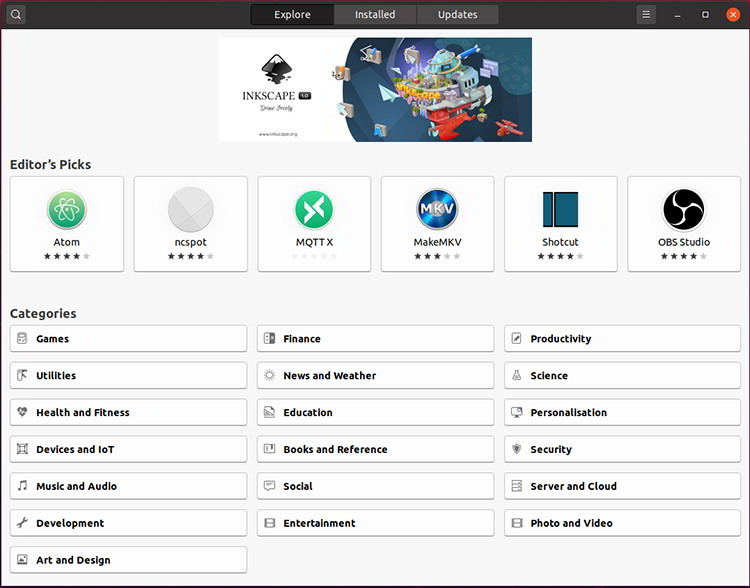This screenshot has height=588, width=750.
Task: Click the Shotcut star rating
Action: coord(561,256)
